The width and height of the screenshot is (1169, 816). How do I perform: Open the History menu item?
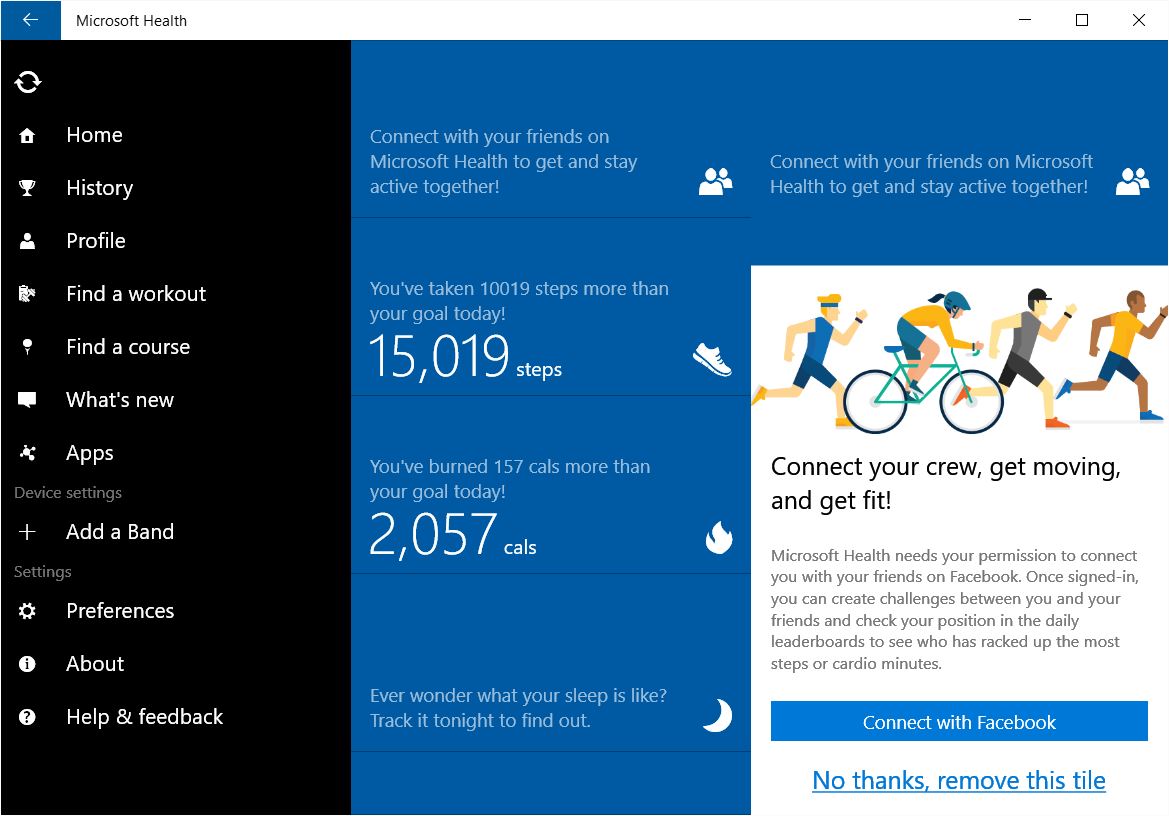coord(100,188)
